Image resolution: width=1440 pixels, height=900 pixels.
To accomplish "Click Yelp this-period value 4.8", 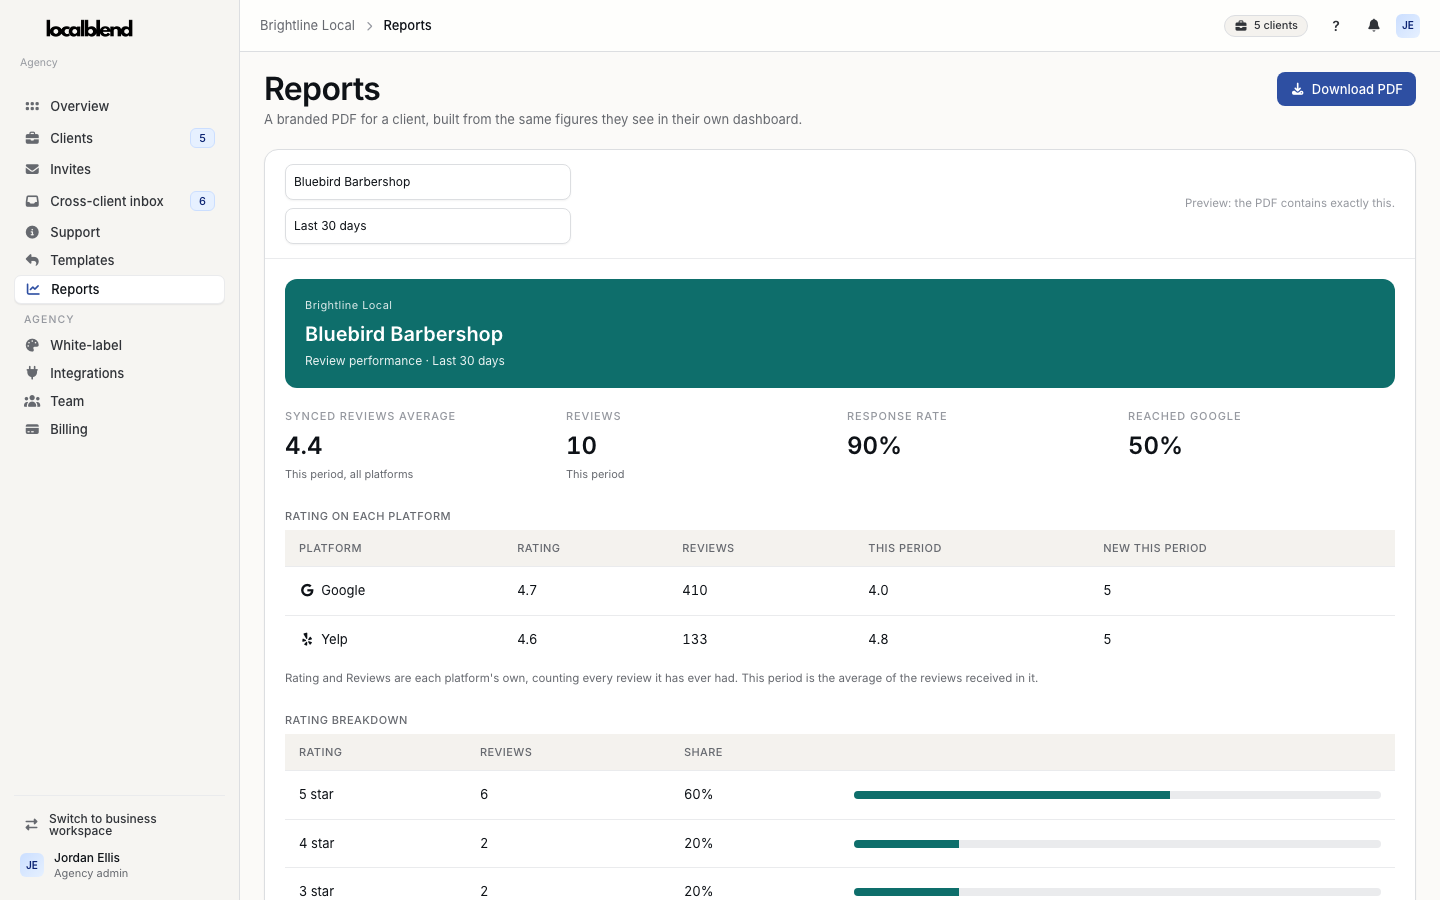I will (x=878, y=639).
